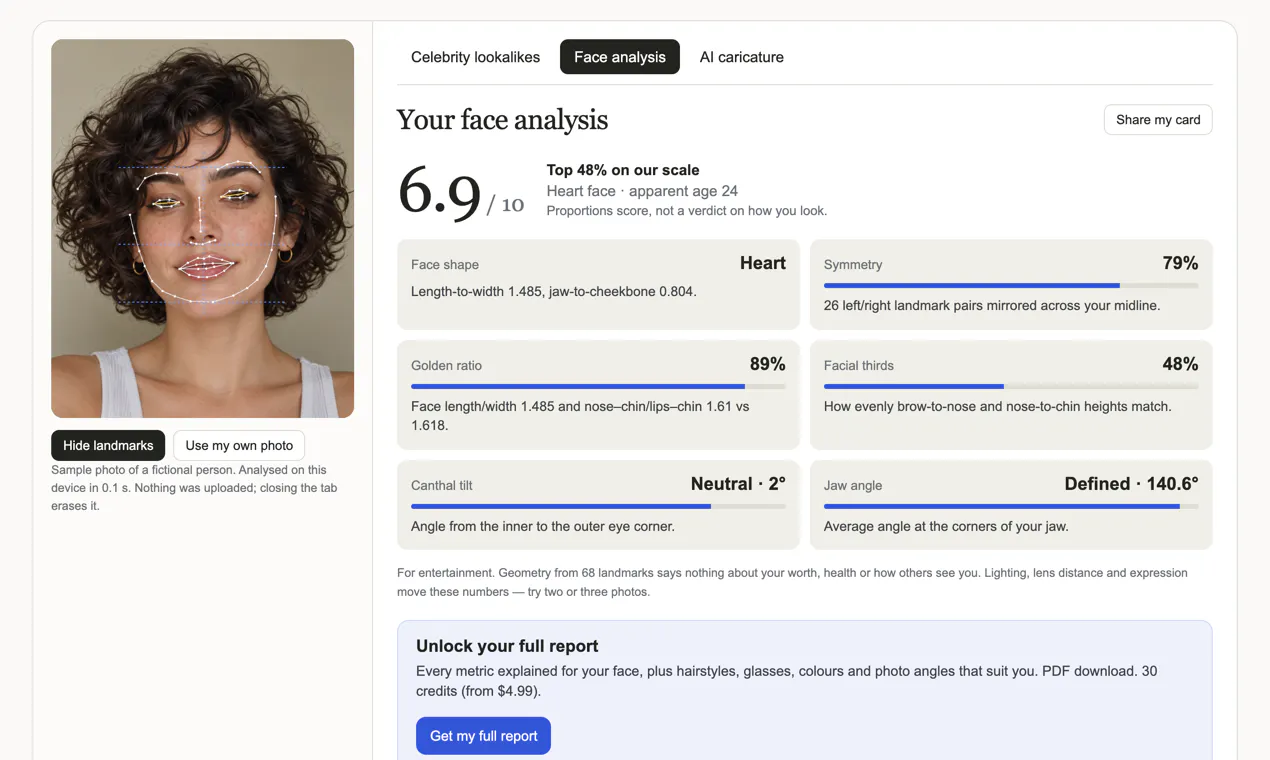Click the "Symmetry" card label

[853, 265]
